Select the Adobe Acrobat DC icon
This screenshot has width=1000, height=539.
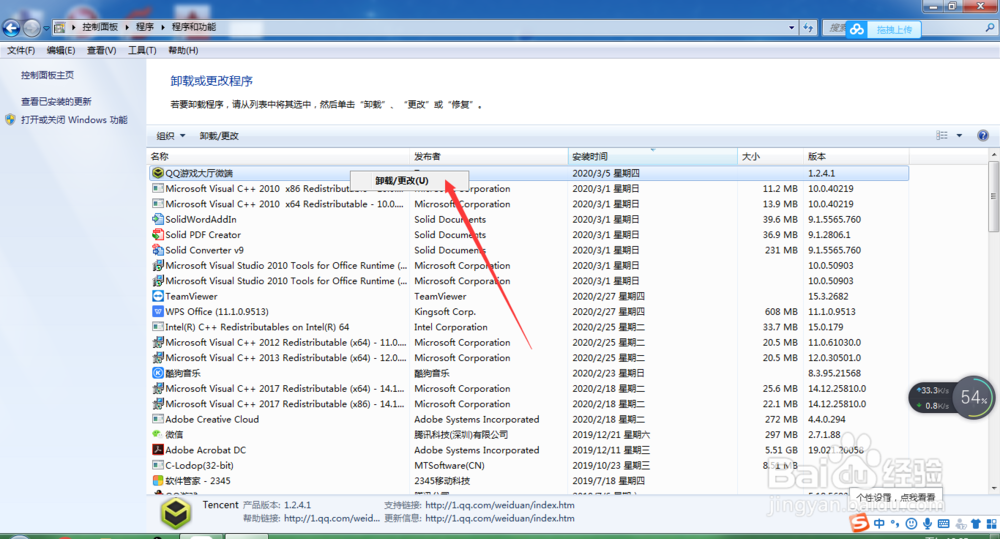point(158,450)
